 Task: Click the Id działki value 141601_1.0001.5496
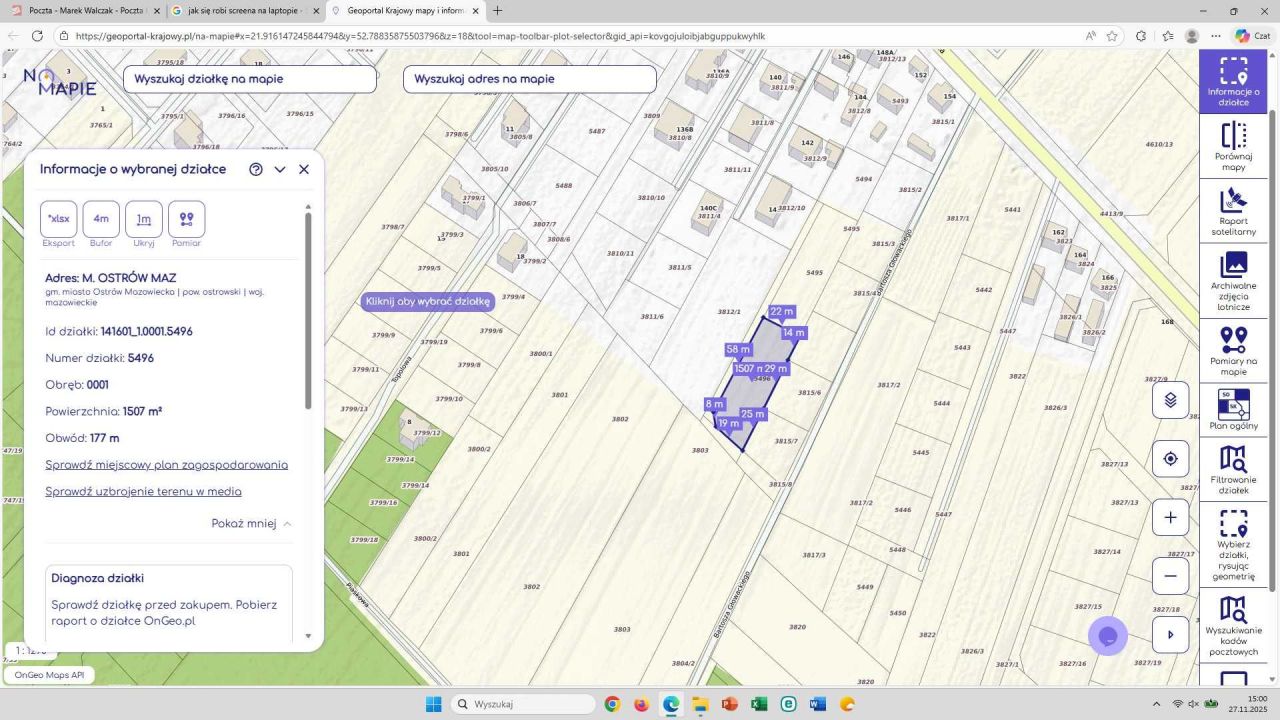pos(146,331)
